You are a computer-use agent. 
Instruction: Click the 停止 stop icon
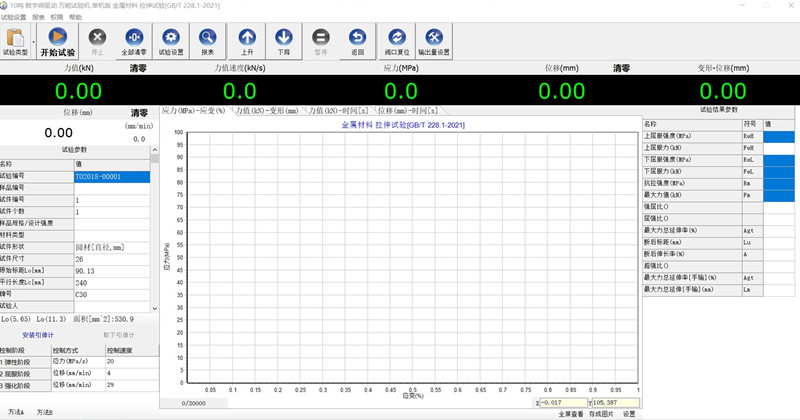[97, 41]
